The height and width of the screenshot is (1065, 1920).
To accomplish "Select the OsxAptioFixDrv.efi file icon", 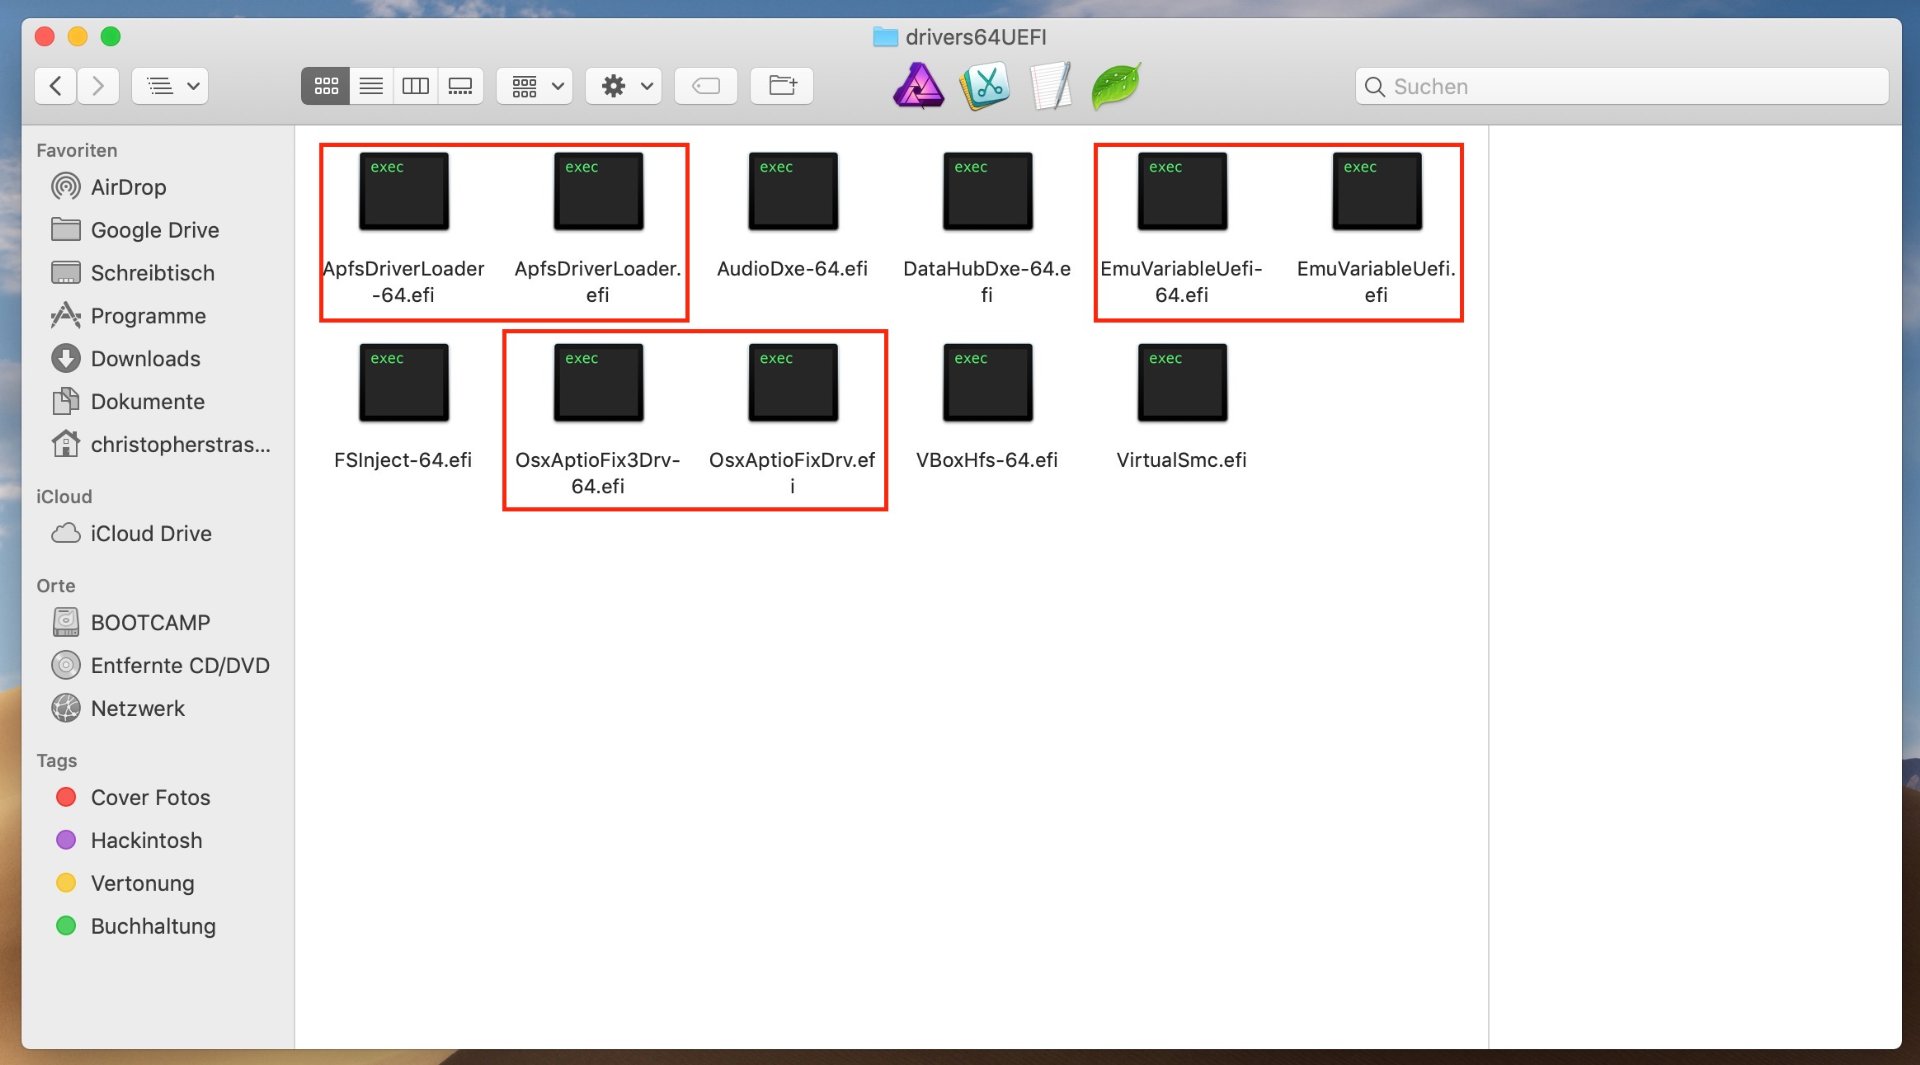I will (x=793, y=382).
